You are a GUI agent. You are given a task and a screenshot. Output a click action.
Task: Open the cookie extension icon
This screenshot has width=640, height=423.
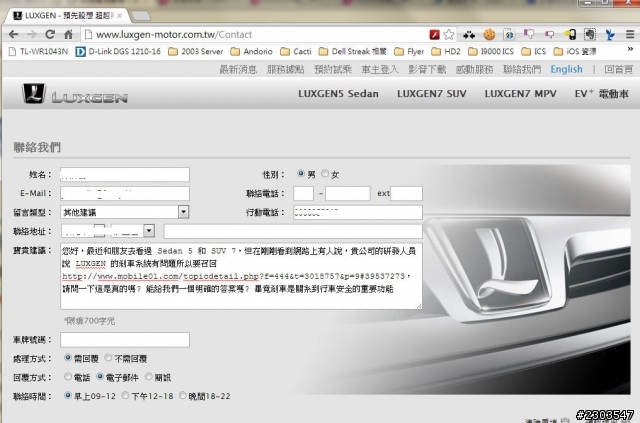pyautogui.click(x=489, y=35)
